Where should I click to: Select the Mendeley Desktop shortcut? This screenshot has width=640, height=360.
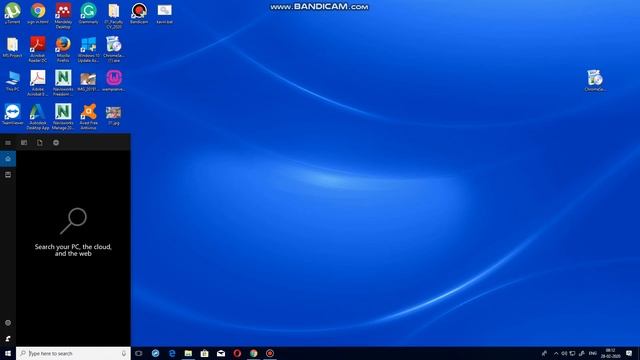click(x=63, y=16)
